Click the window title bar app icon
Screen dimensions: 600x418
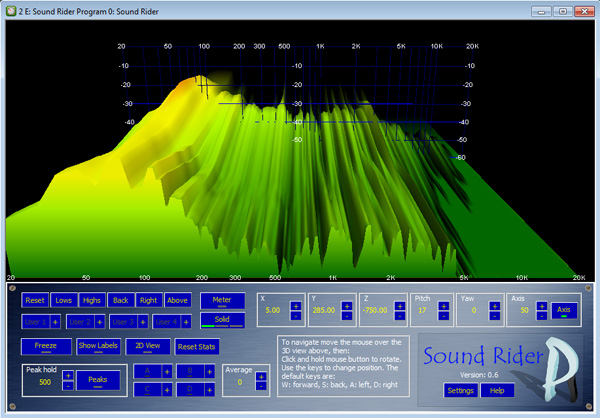tap(11, 11)
